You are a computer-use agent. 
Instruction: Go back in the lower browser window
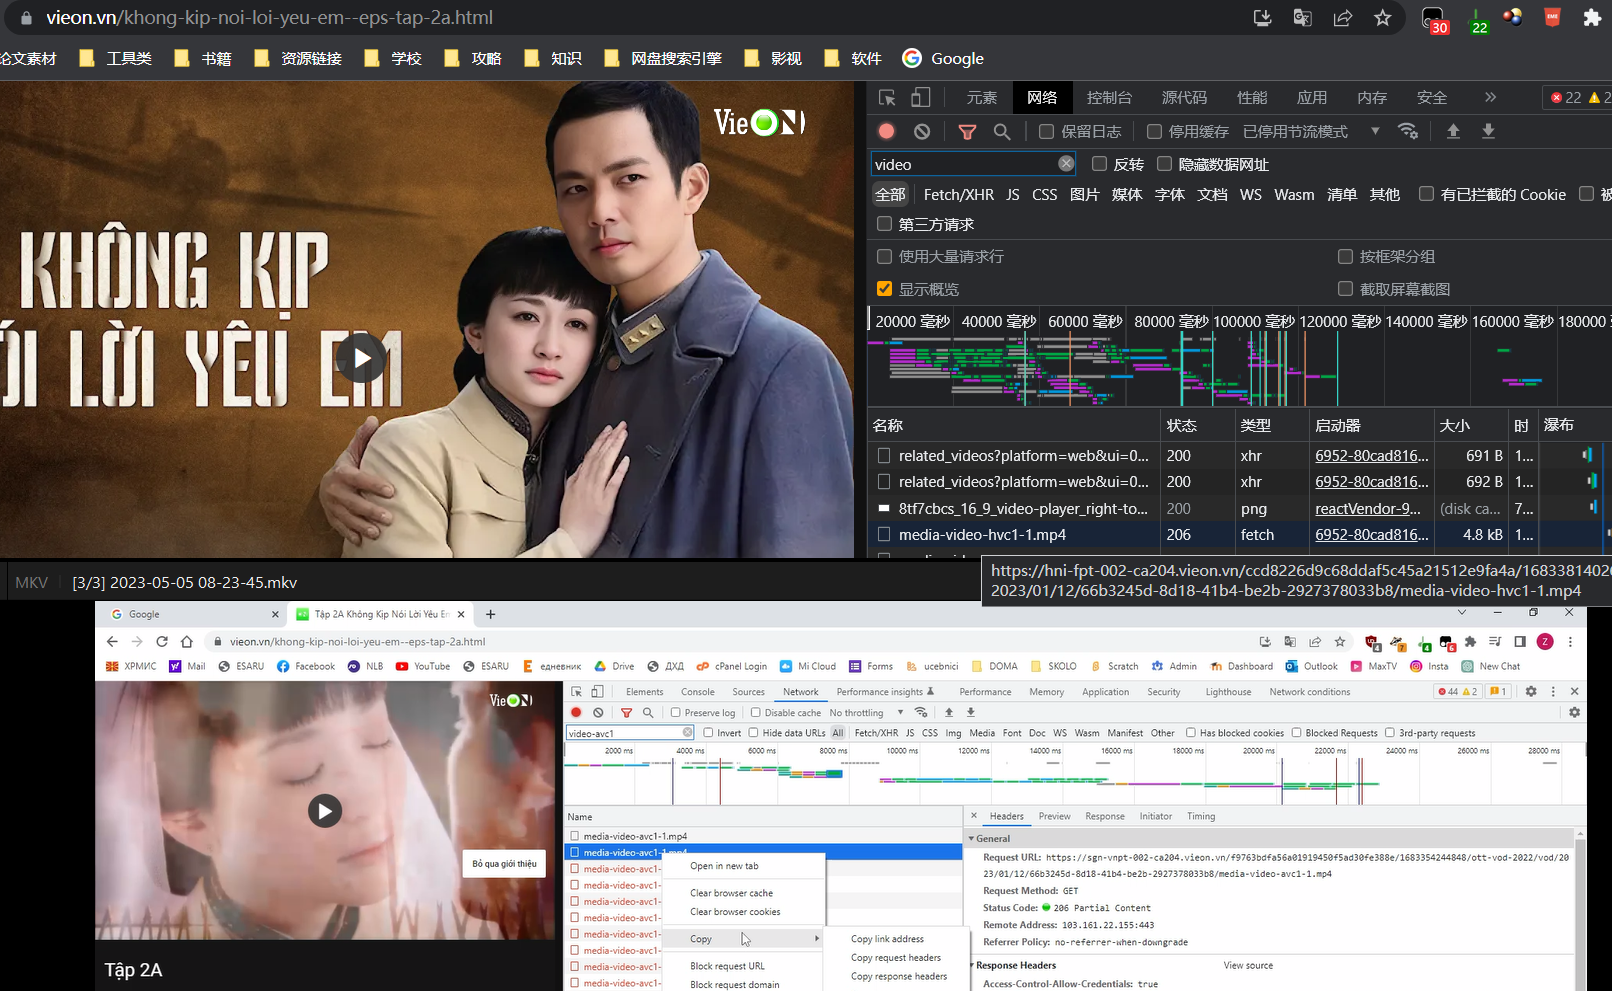112,642
